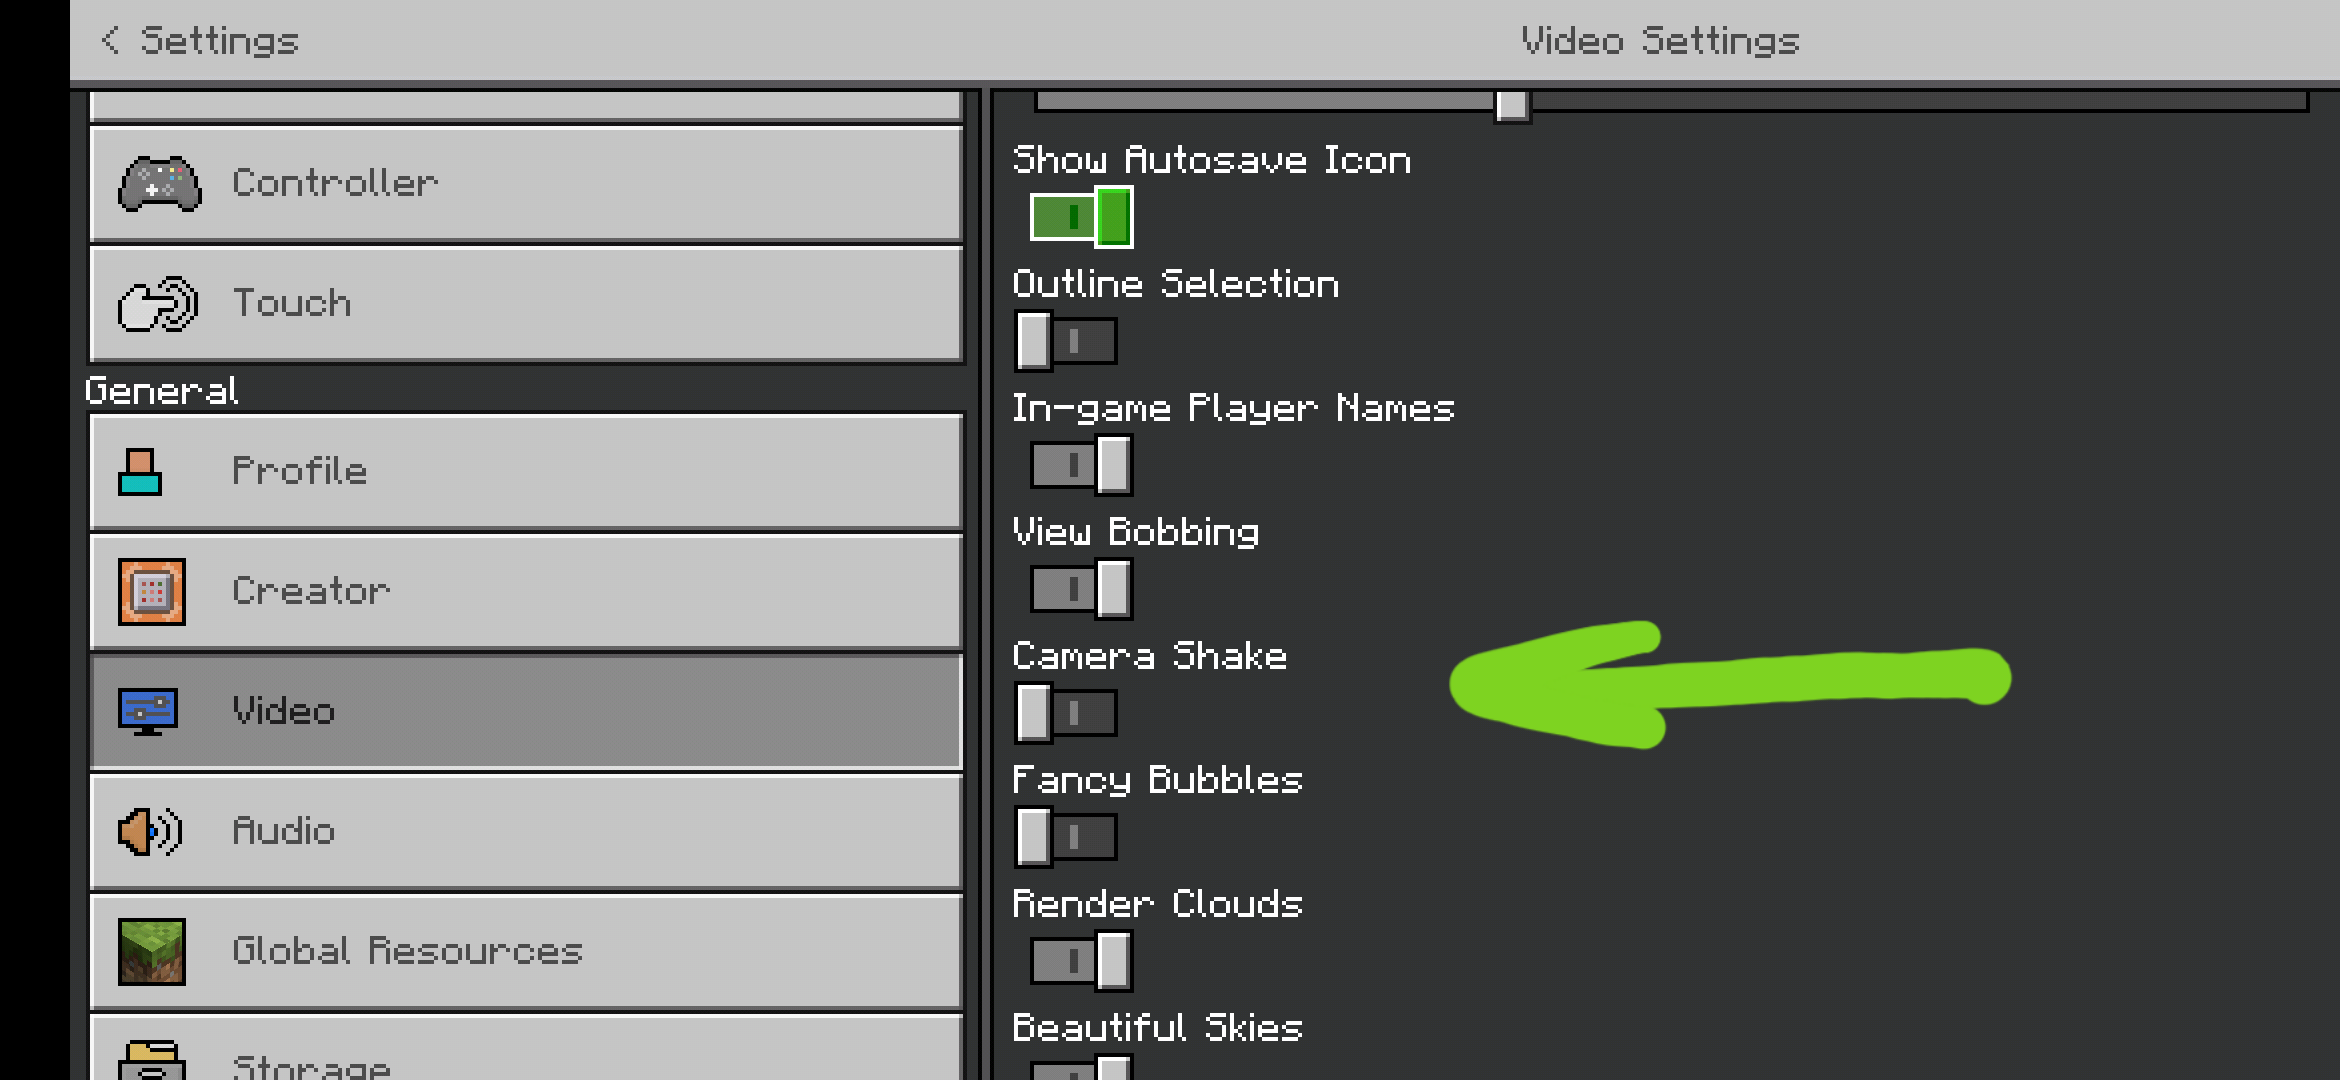2340x1080 pixels.
Task: Toggle the Camera Shake switch
Action: tap(1066, 713)
